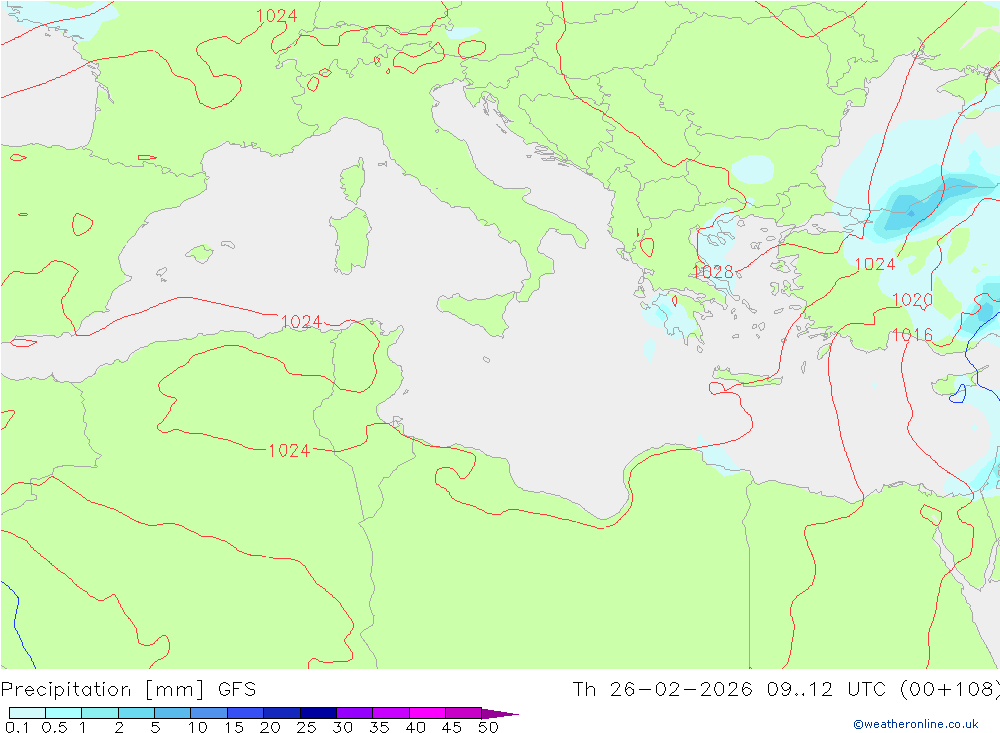1000x733 pixels.
Task: Click the legend value '25'
Action: click(x=306, y=727)
